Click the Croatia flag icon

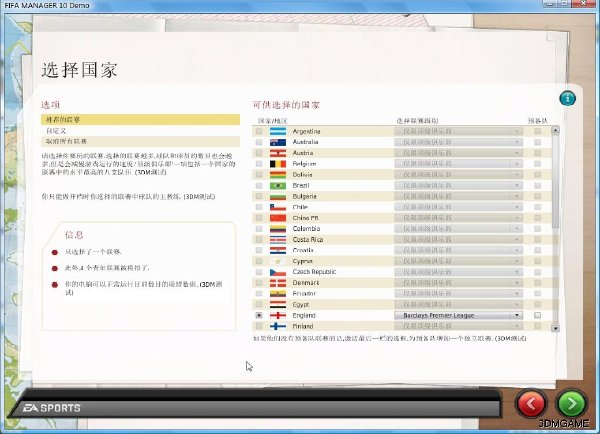[278, 250]
